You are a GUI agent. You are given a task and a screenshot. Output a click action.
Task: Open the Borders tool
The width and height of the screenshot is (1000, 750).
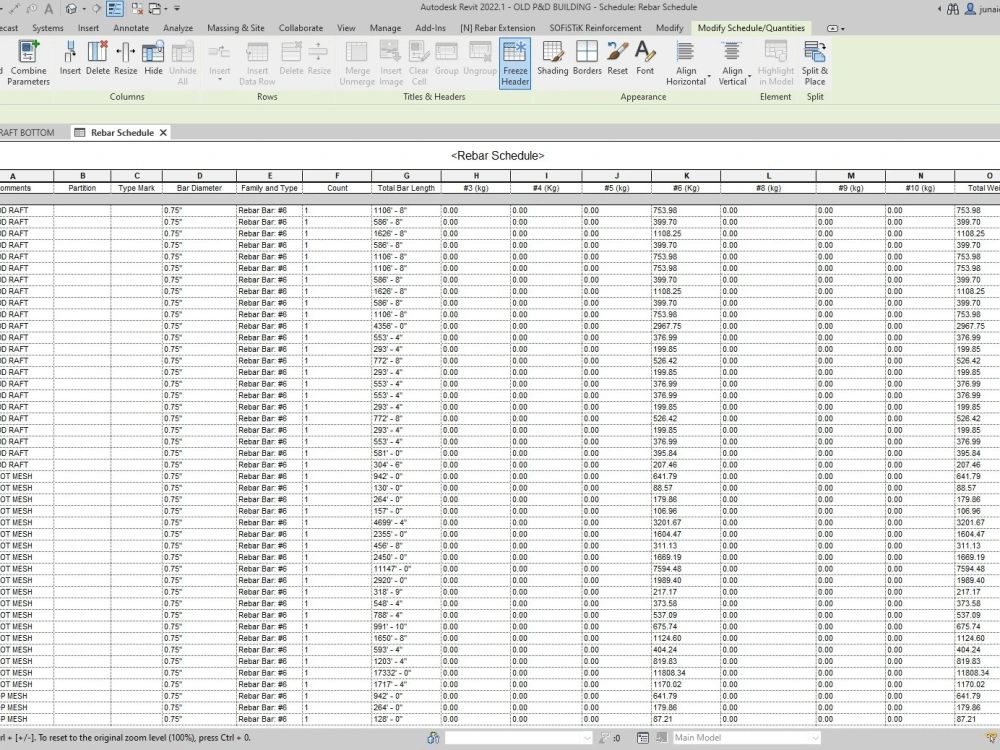[x=586, y=63]
